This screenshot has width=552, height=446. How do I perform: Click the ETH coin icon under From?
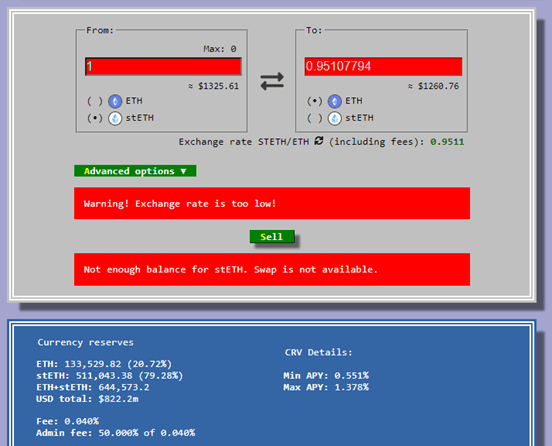(x=115, y=101)
